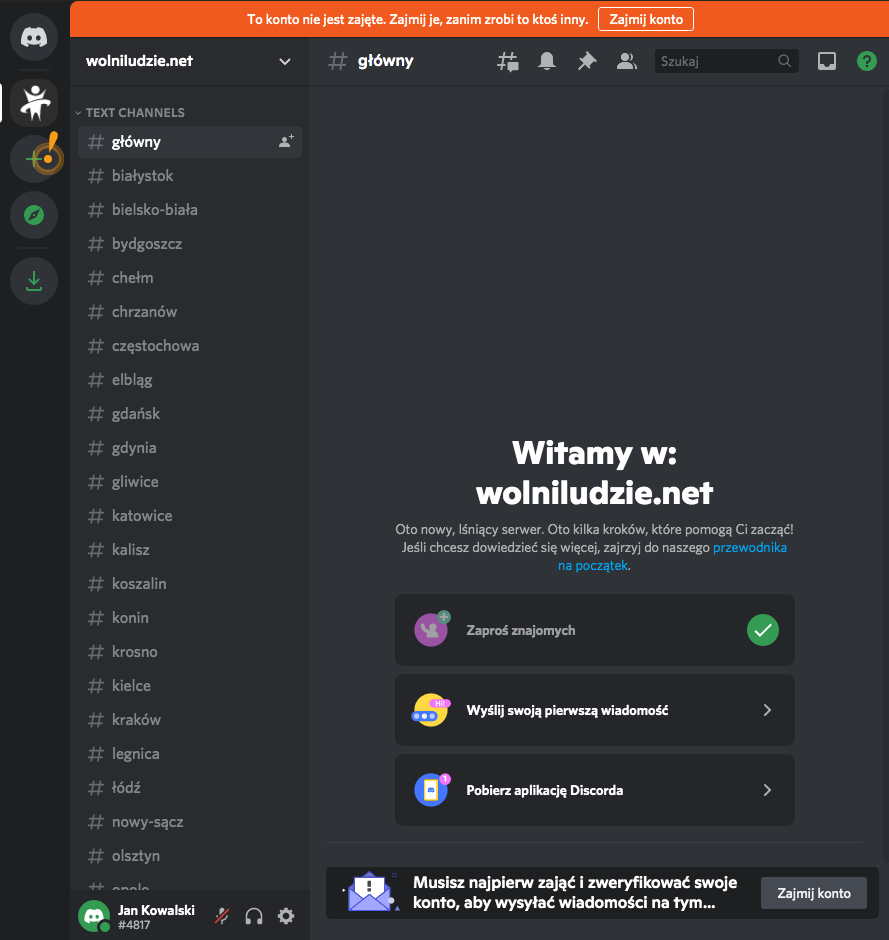Expand 'Wyślij swoją pierwszą wiadomość' step
This screenshot has height=940, width=889.
pyautogui.click(x=595, y=710)
